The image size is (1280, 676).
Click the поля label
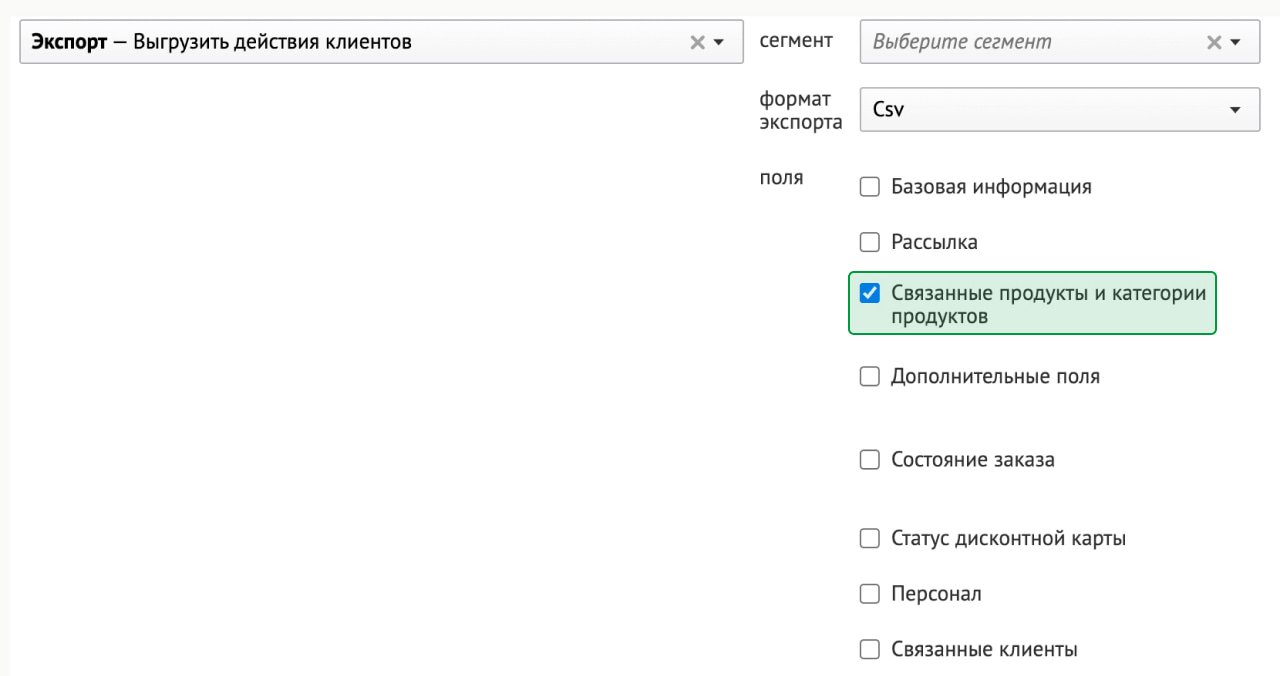(782, 179)
